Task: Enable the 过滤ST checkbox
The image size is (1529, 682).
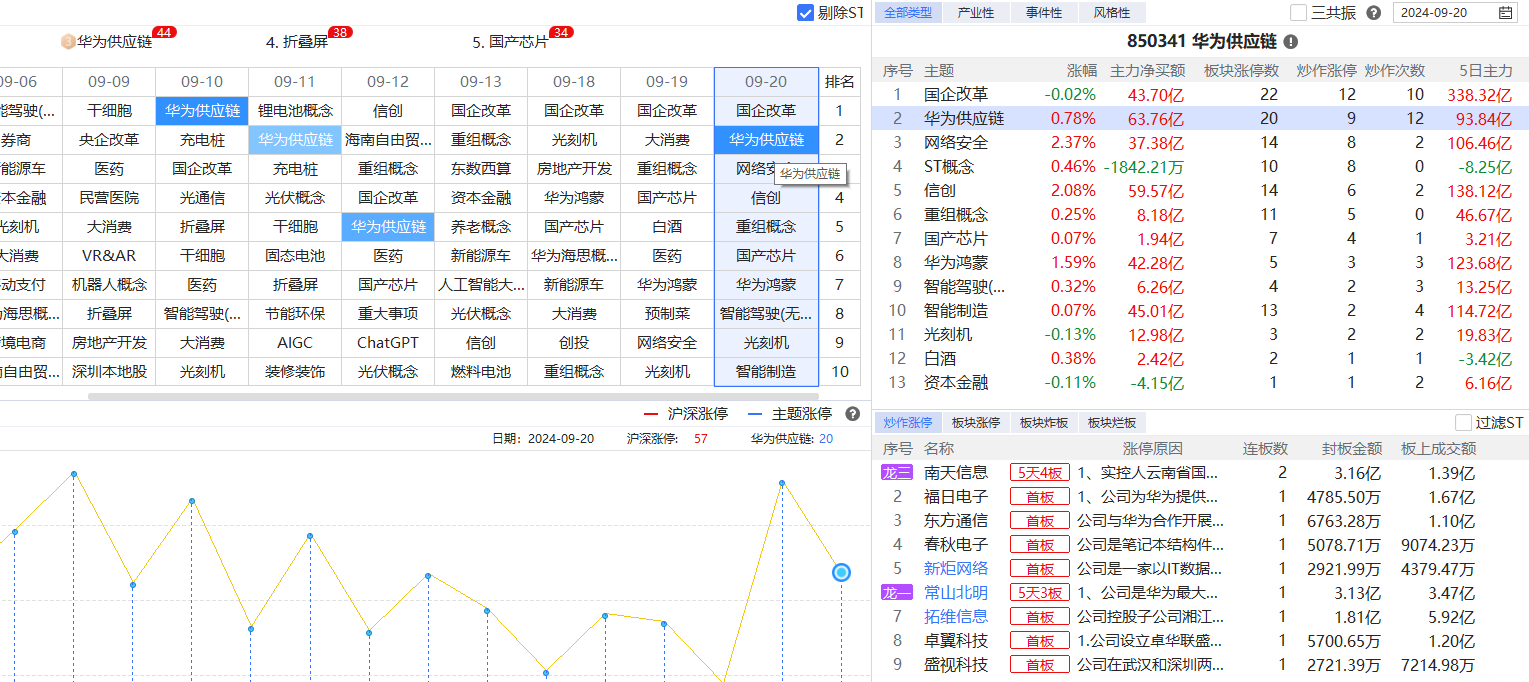Action: 1463,423
